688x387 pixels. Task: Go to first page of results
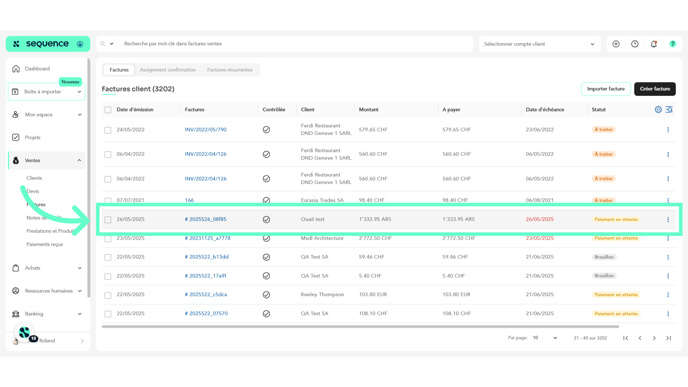[626, 338]
